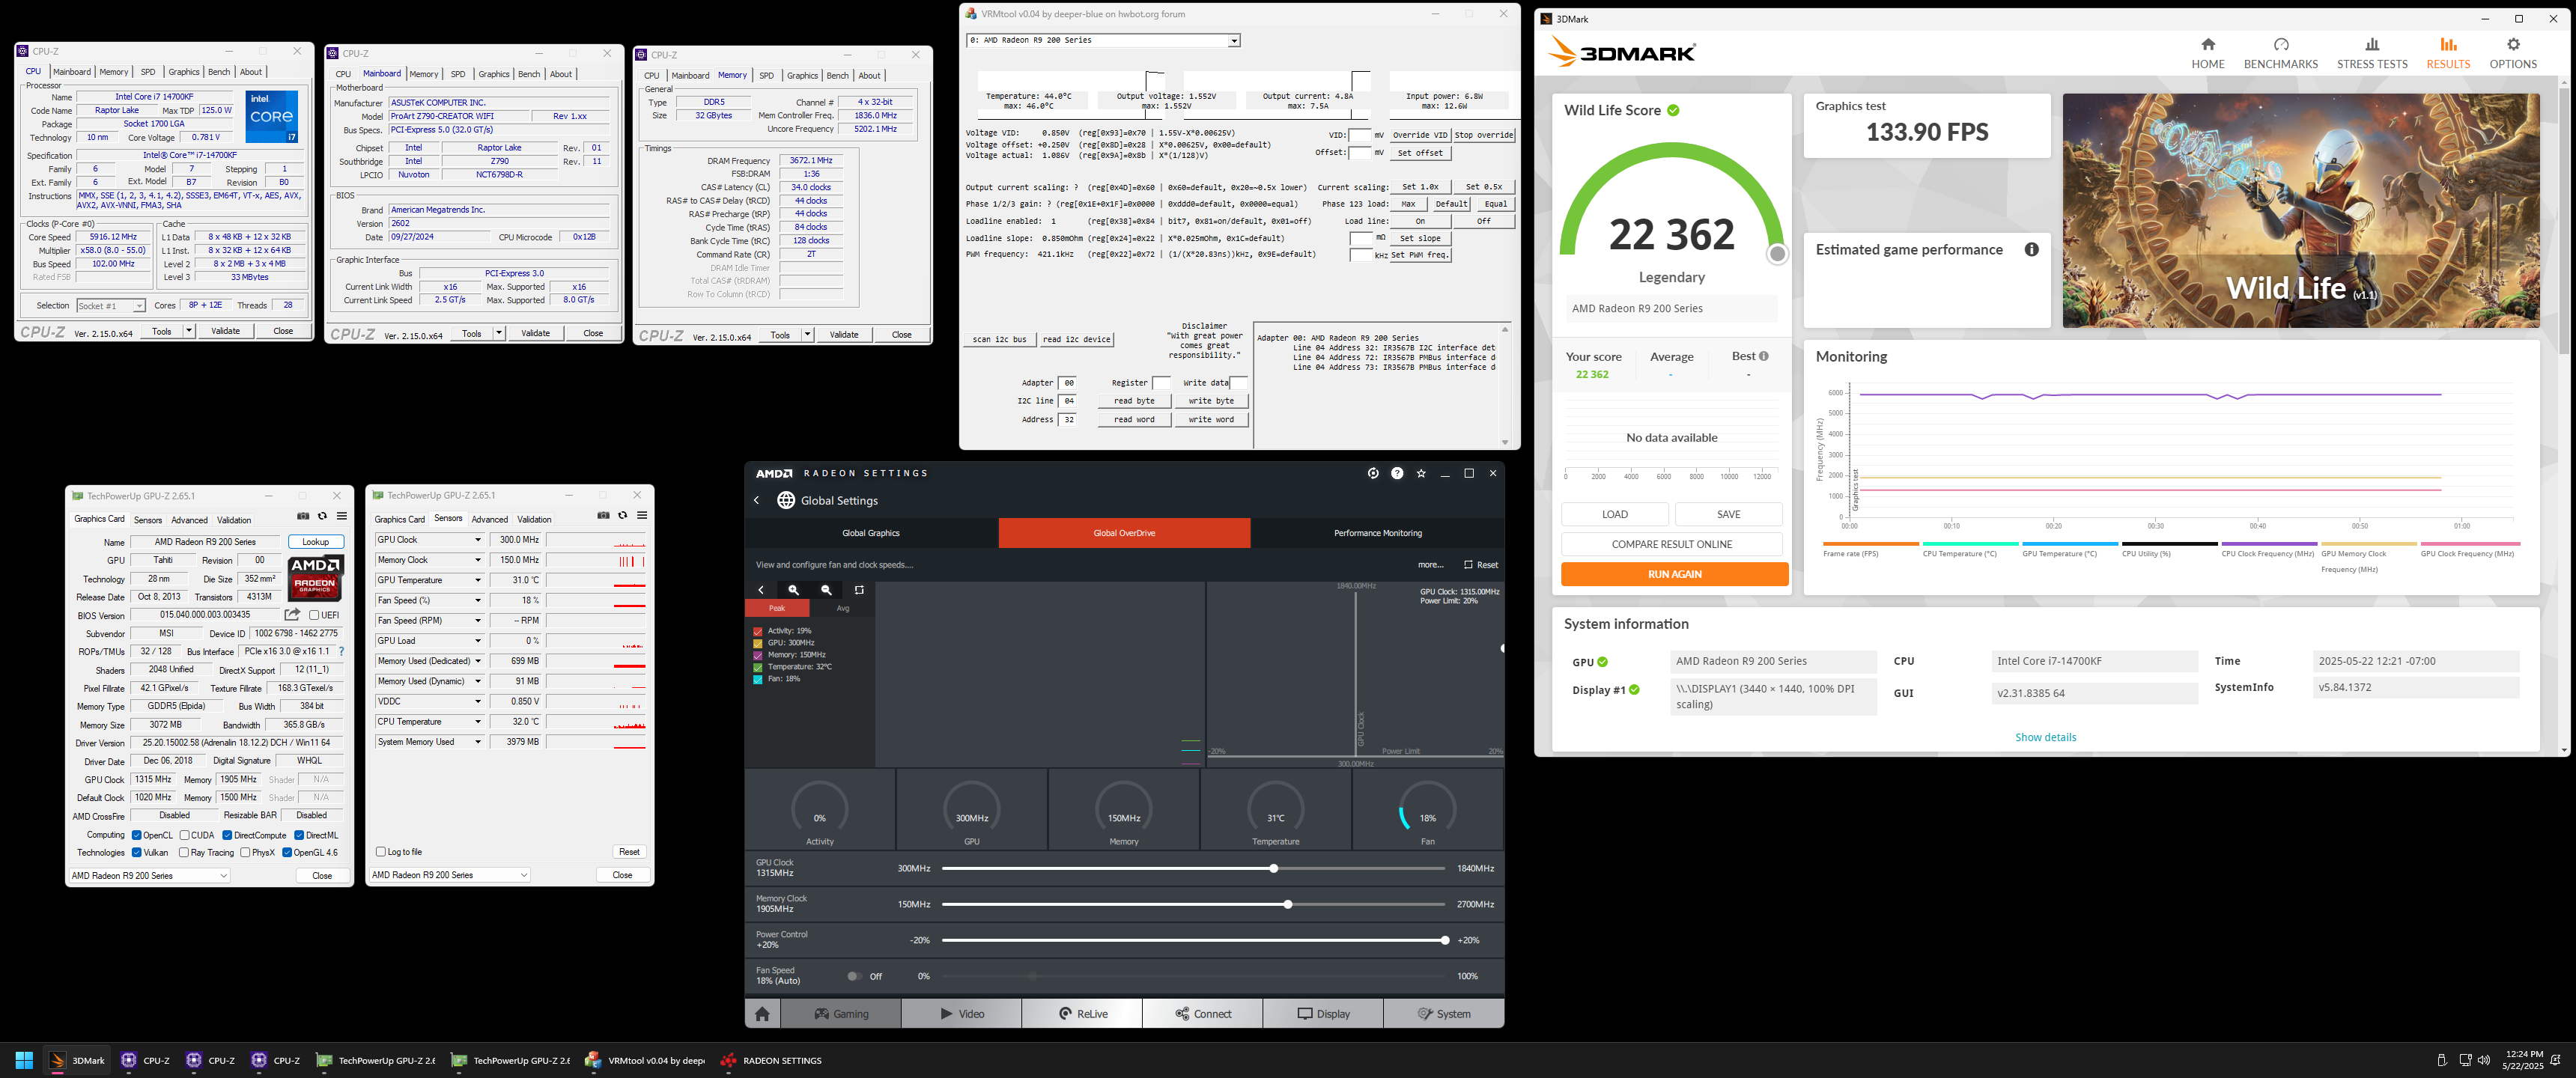Open the Windows Start menu
Screen dimensions: 2576x1078
[x=24, y=1060]
